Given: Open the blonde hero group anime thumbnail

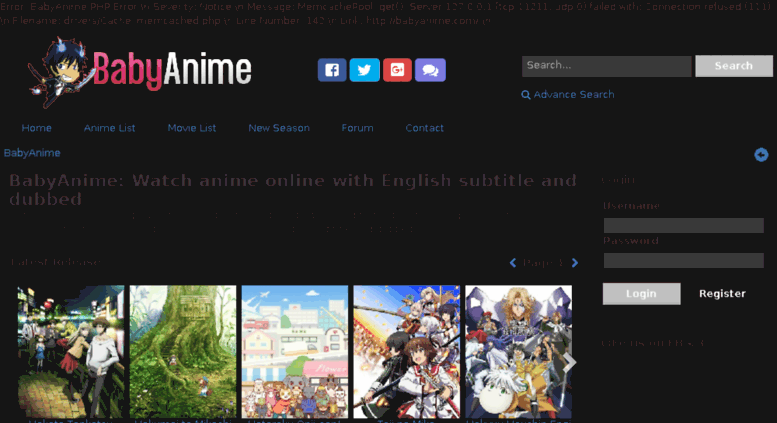Looking at the screenshot, I should (518, 352).
